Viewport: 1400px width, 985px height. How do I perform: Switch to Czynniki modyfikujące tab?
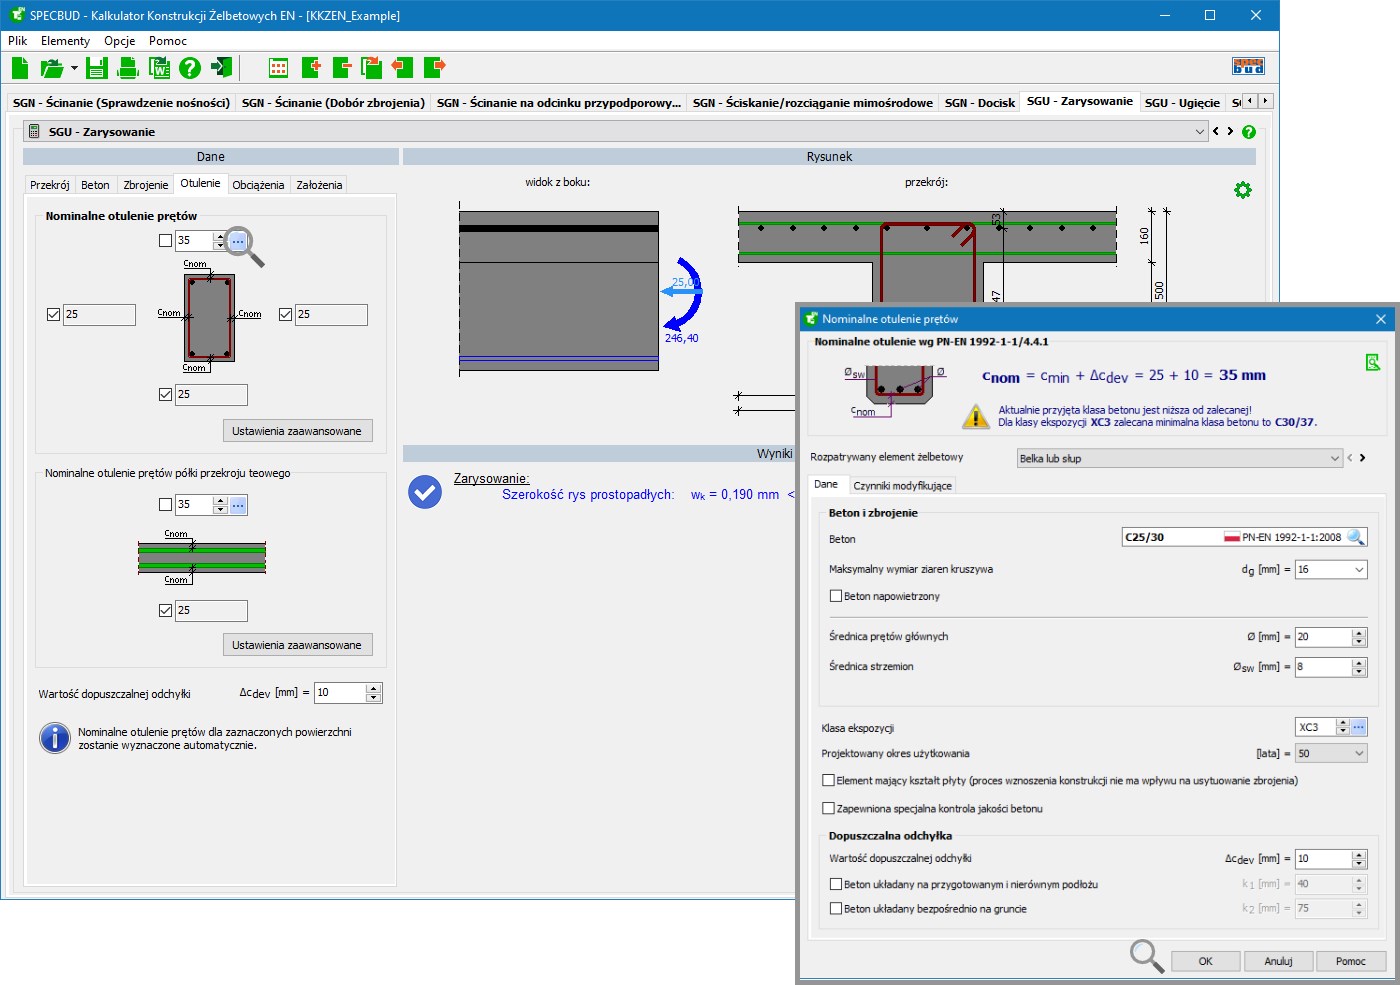pyautogui.click(x=902, y=485)
